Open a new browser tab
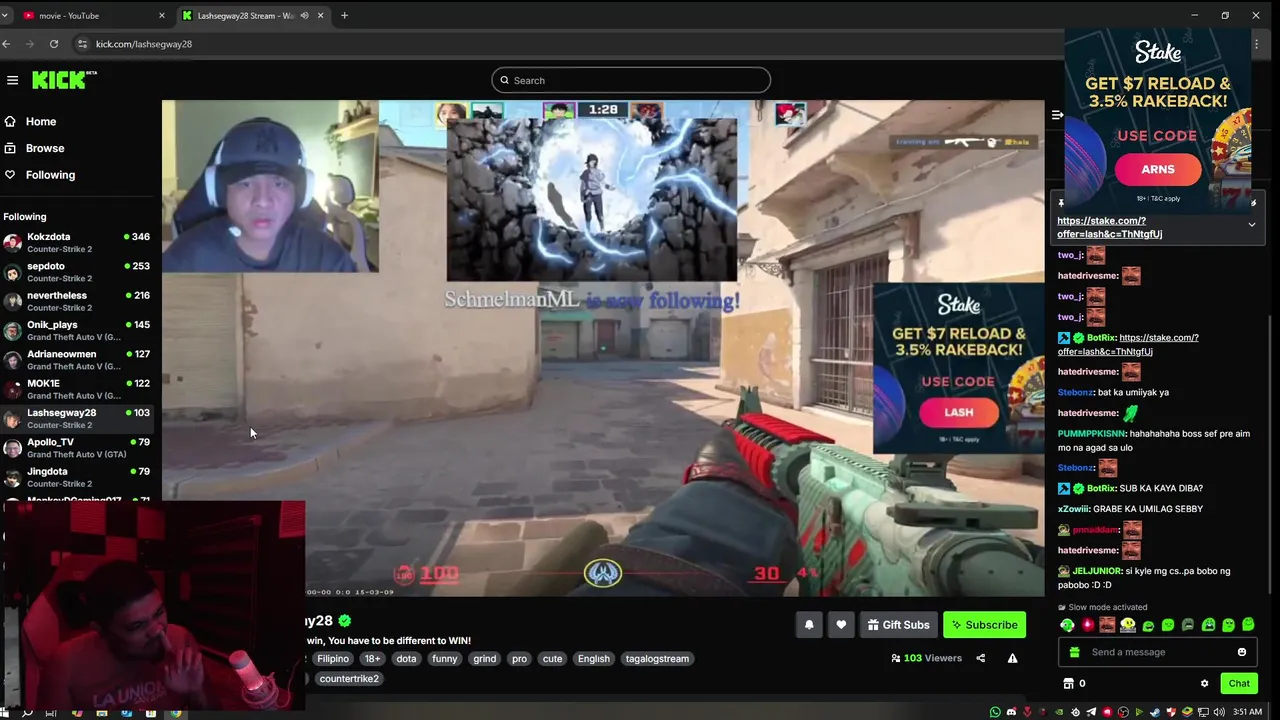 pyautogui.click(x=344, y=15)
